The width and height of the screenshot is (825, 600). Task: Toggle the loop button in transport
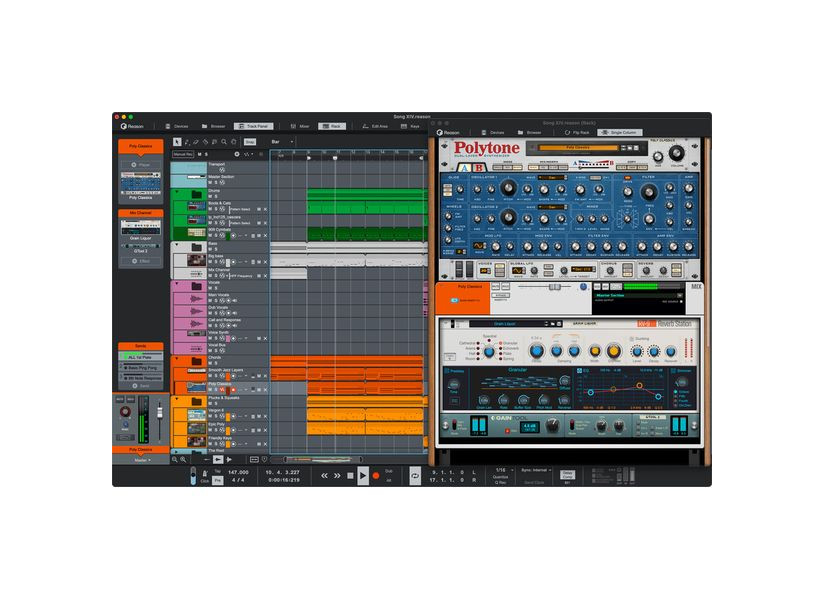(x=415, y=476)
